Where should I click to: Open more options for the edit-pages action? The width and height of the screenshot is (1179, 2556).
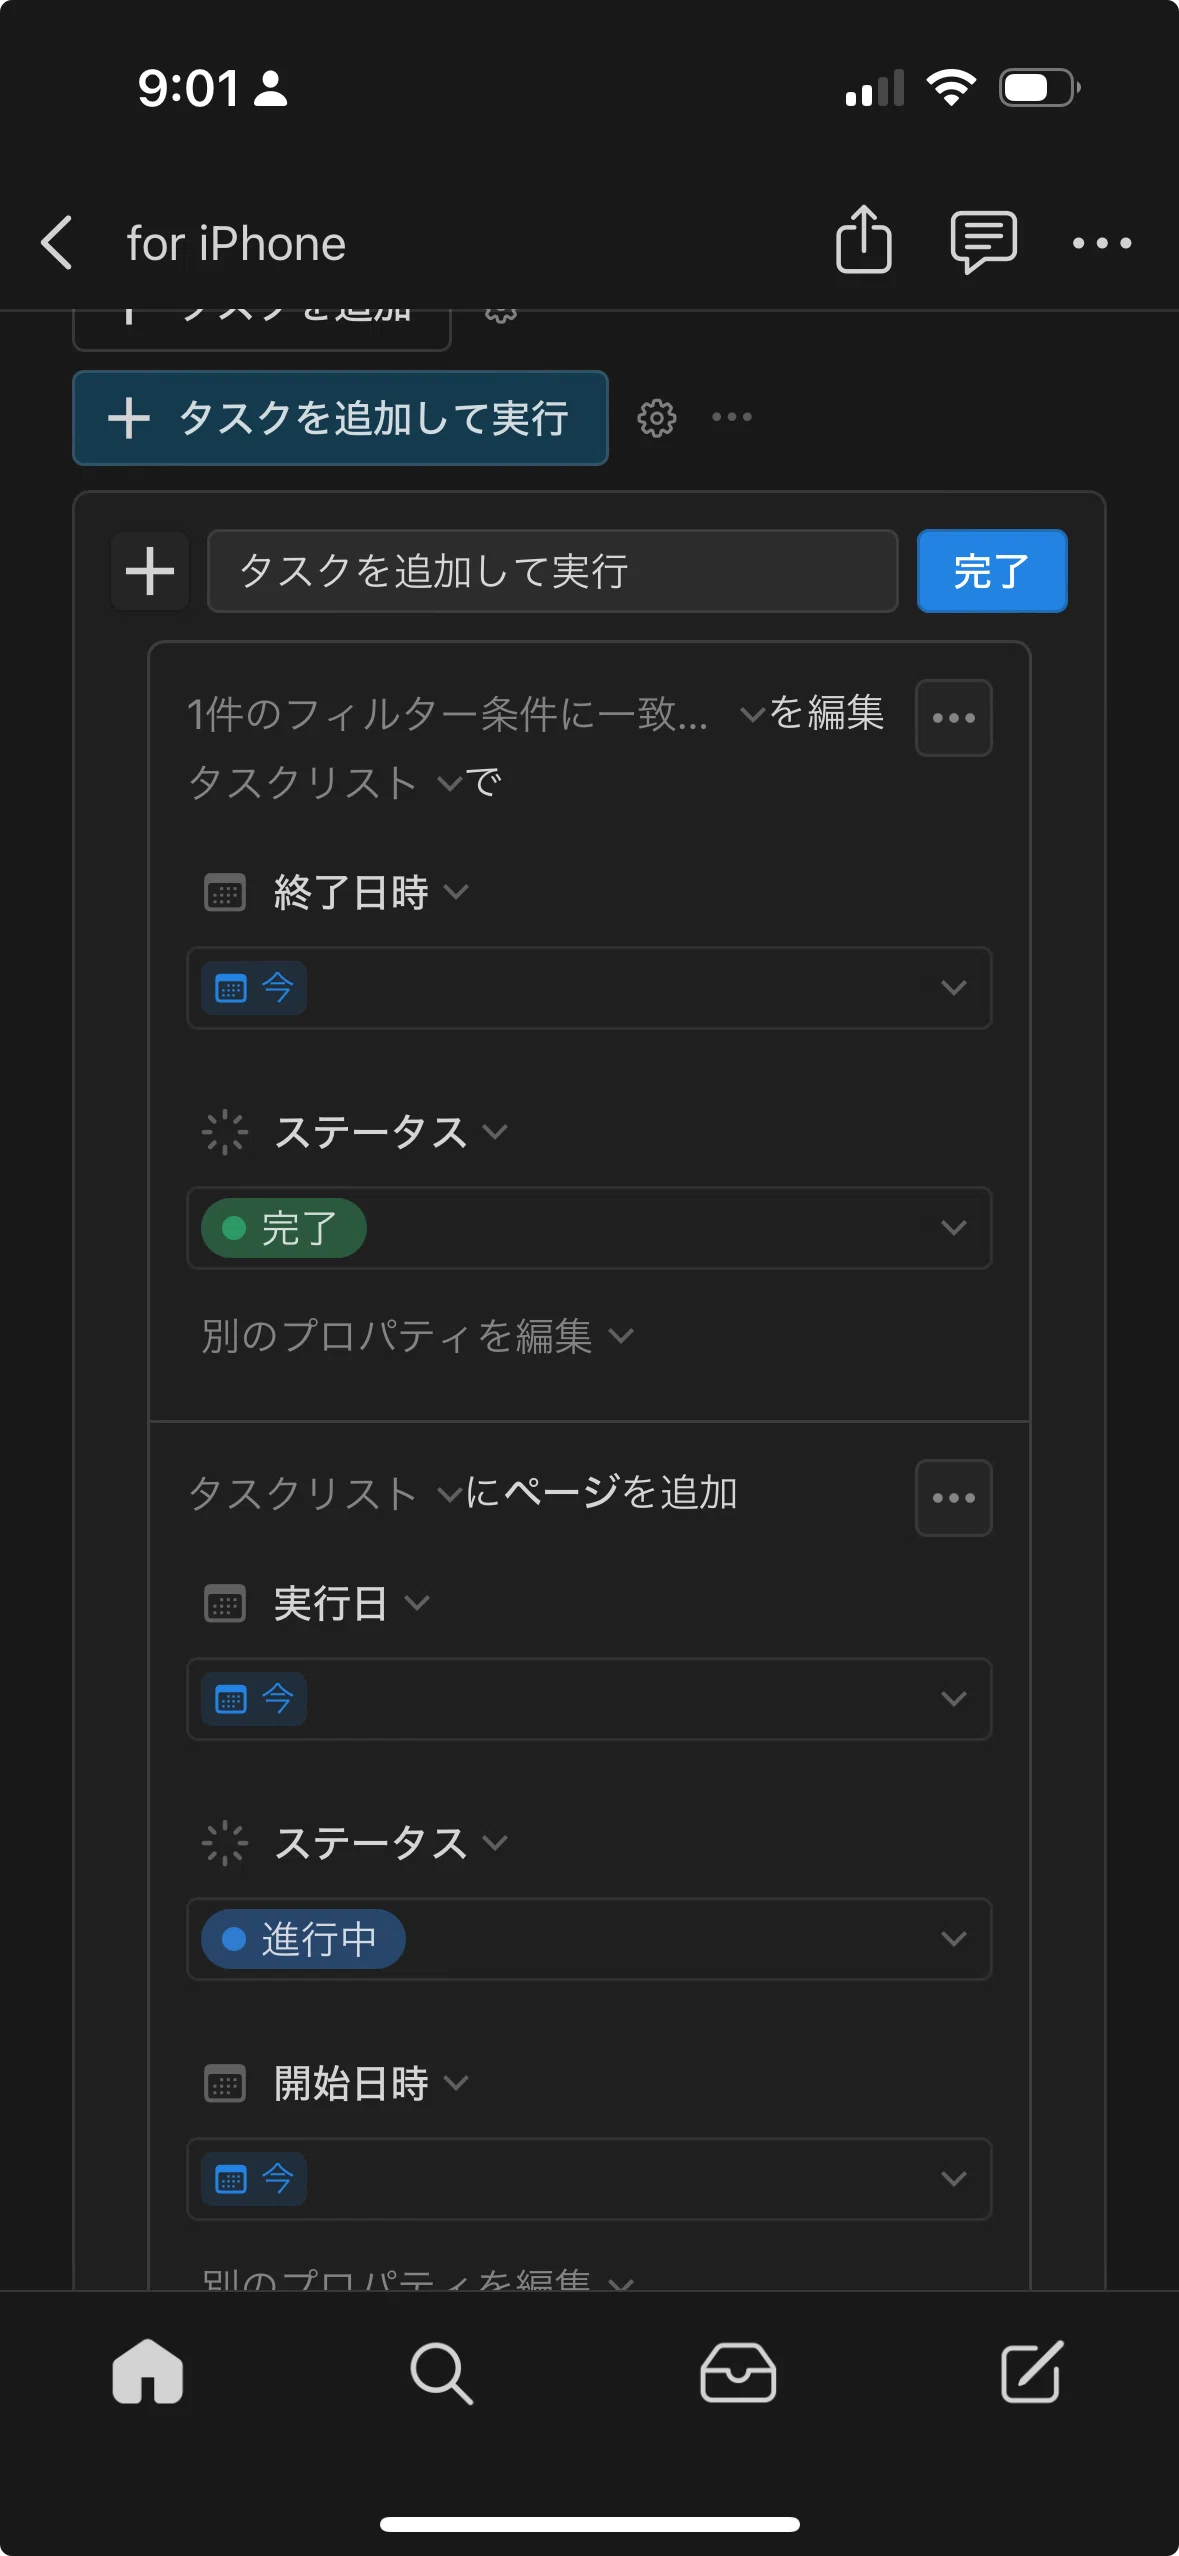(954, 718)
